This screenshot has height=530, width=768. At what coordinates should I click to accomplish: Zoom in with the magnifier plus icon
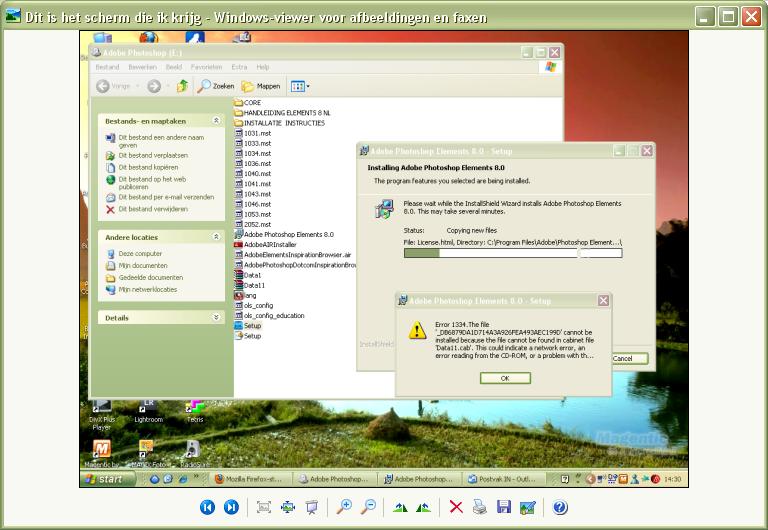(344, 507)
